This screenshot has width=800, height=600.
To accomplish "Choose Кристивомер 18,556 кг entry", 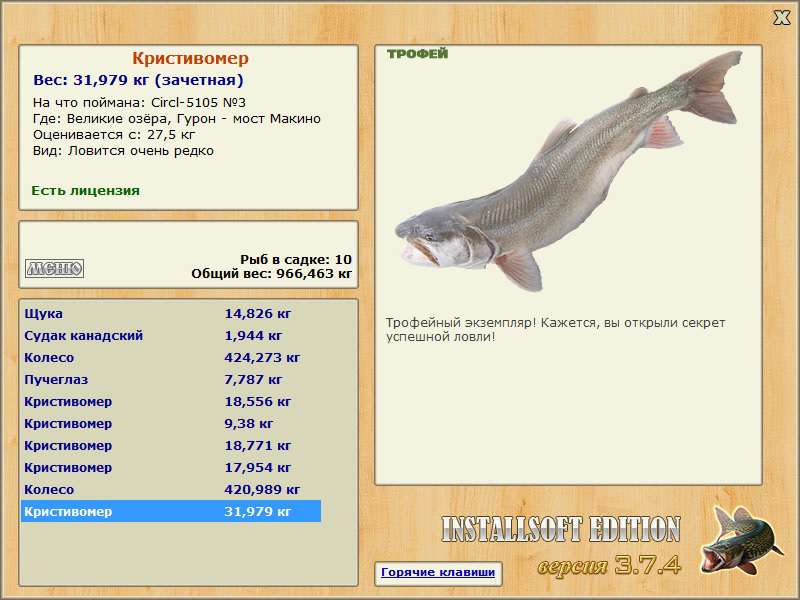I will (170, 401).
